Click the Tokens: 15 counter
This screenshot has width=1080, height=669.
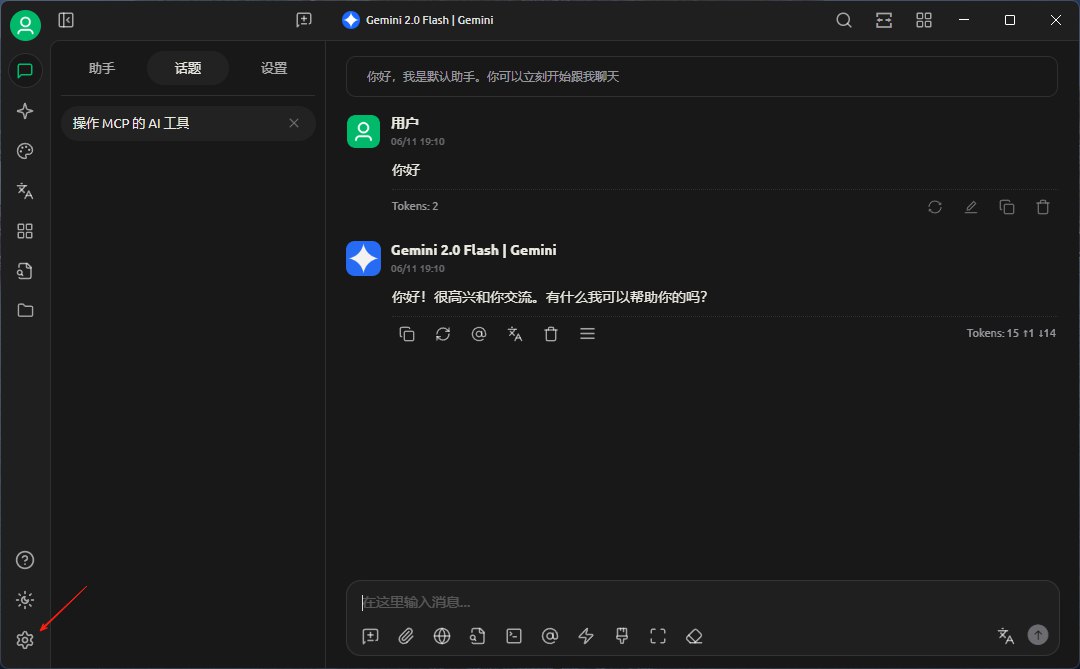pos(1011,333)
